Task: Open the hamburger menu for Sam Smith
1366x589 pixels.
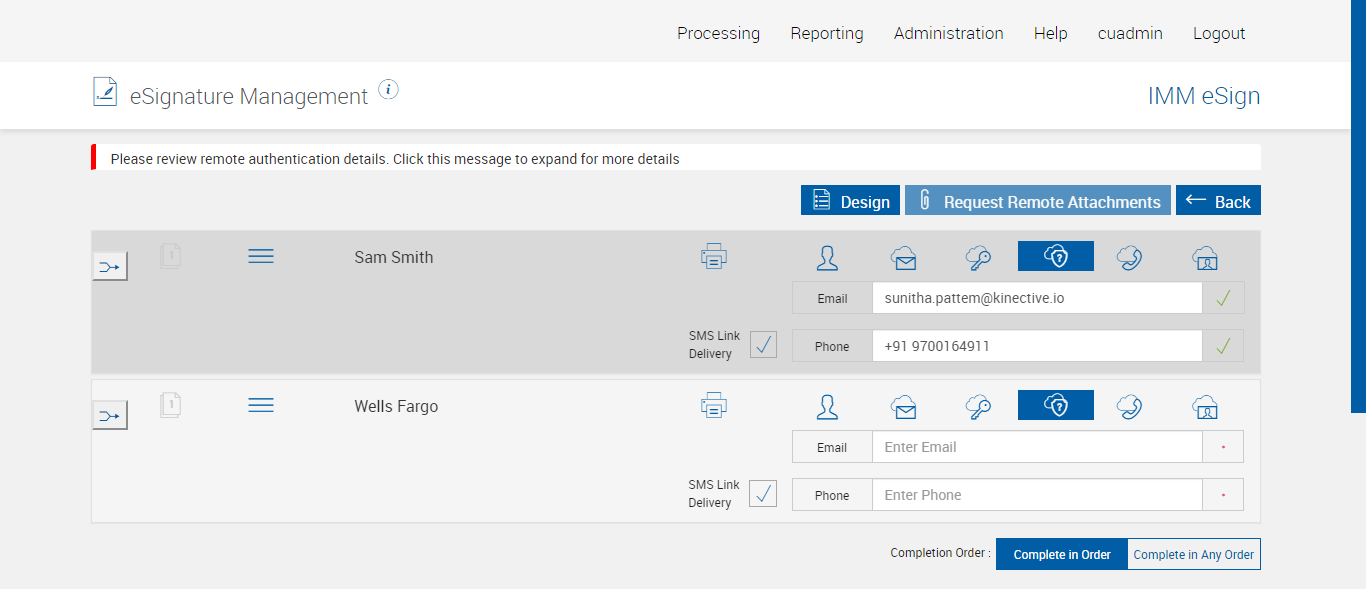Action: point(261,257)
